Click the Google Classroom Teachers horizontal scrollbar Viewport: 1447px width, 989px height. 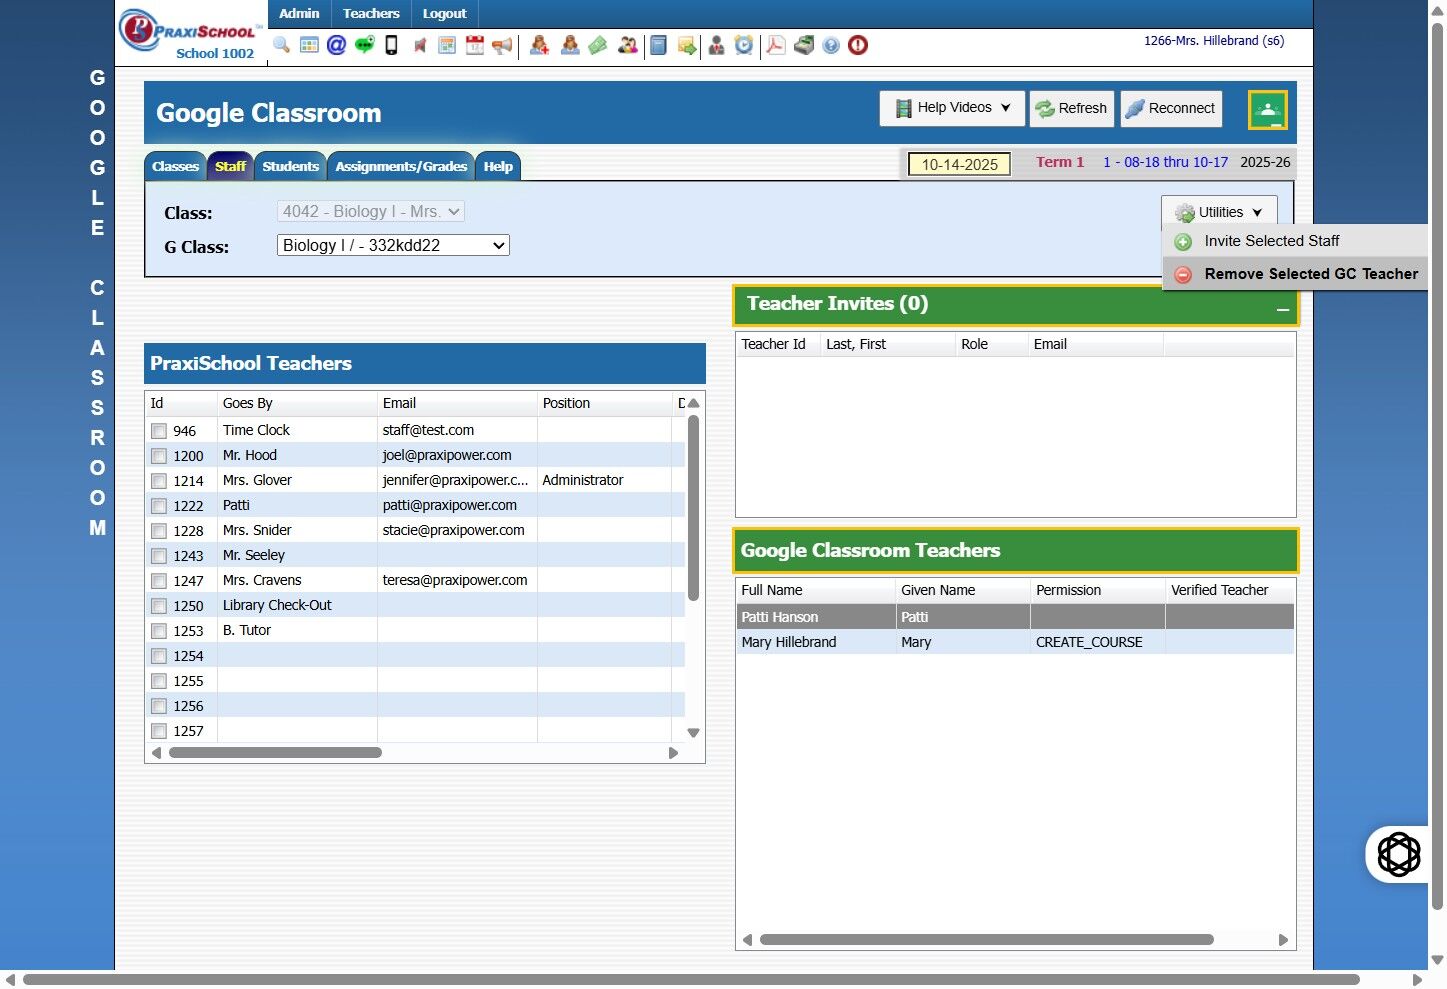(987, 940)
